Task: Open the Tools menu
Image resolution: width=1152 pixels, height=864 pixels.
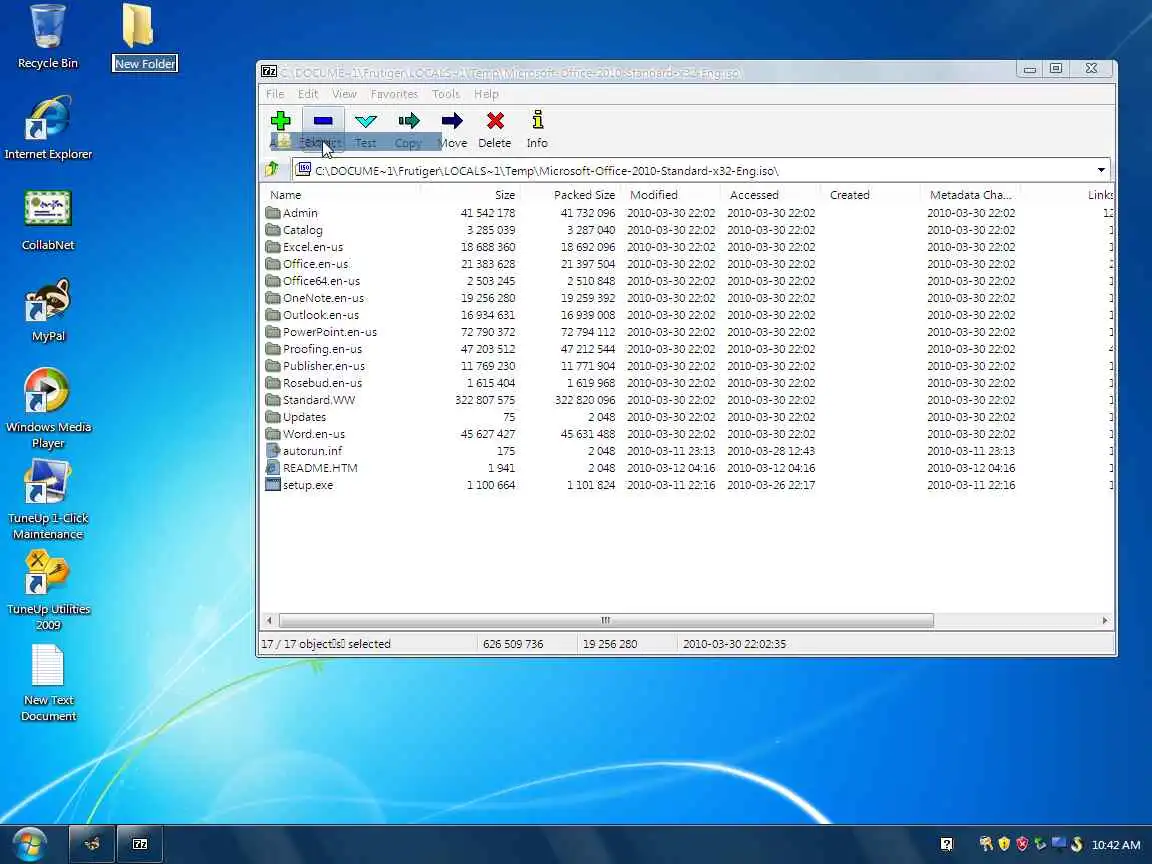Action: click(445, 94)
